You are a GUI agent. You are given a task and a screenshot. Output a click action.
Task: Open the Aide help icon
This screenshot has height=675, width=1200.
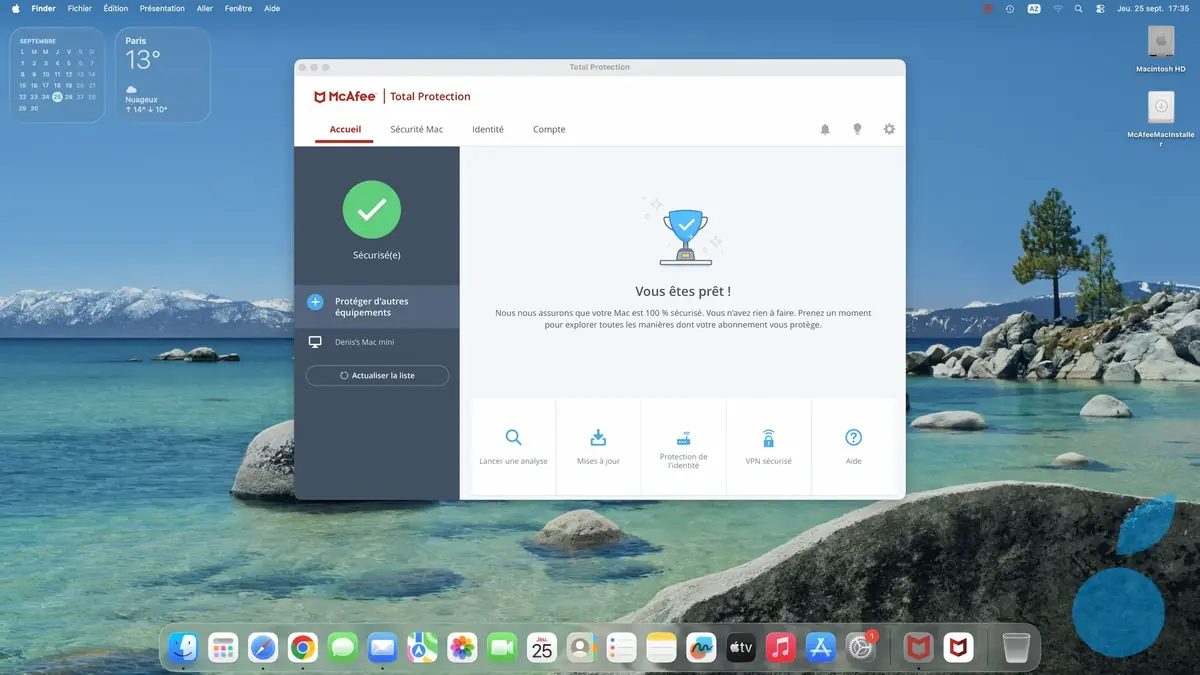click(853, 444)
